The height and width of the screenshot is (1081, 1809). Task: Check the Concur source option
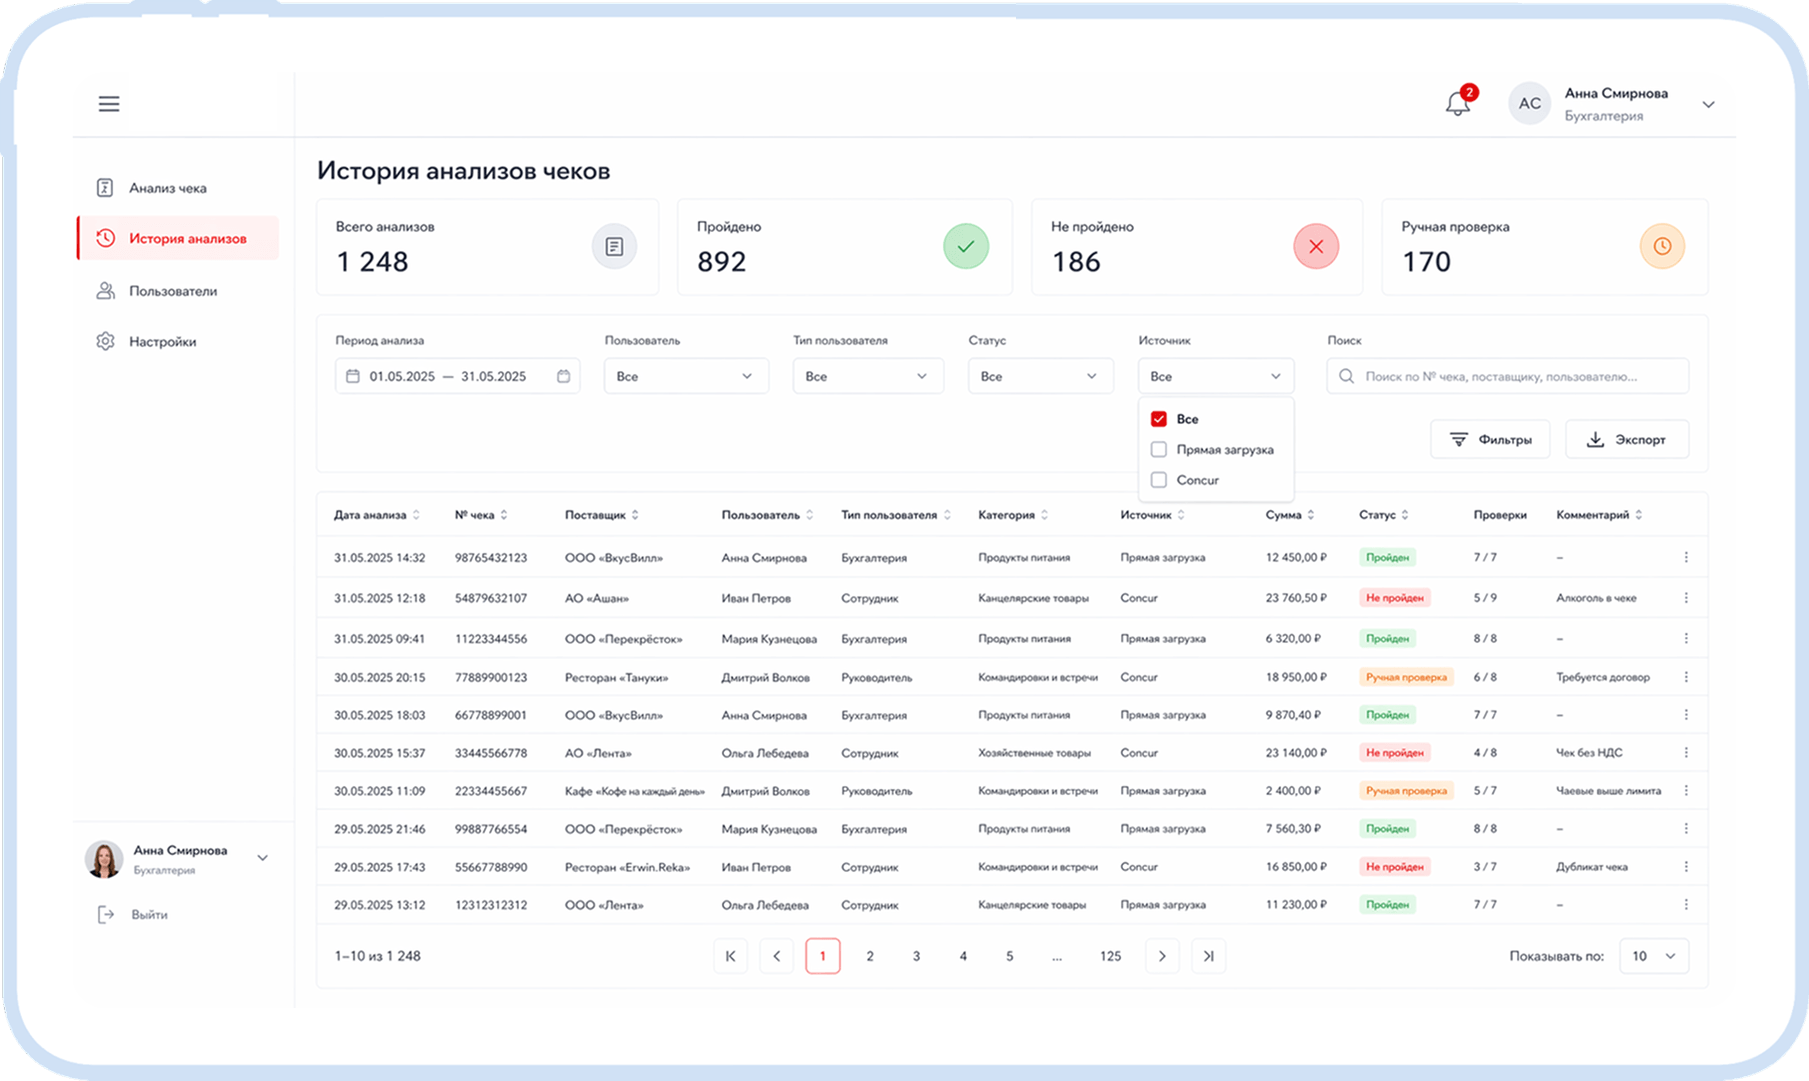click(1159, 480)
